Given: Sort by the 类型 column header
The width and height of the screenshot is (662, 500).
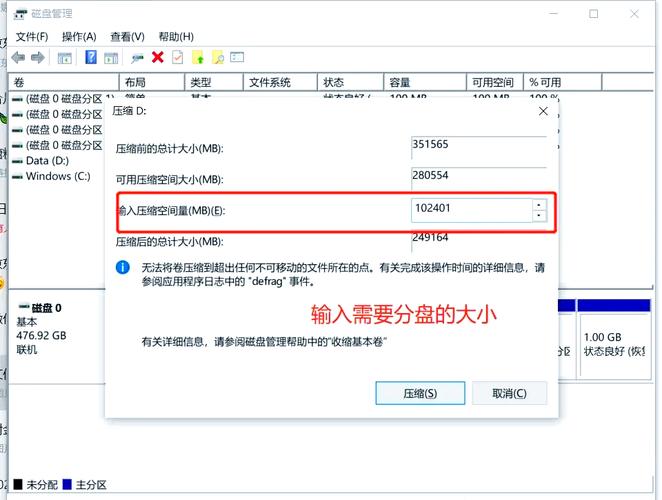Looking at the screenshot, I should pyautogui.click(x=214, y=82).
